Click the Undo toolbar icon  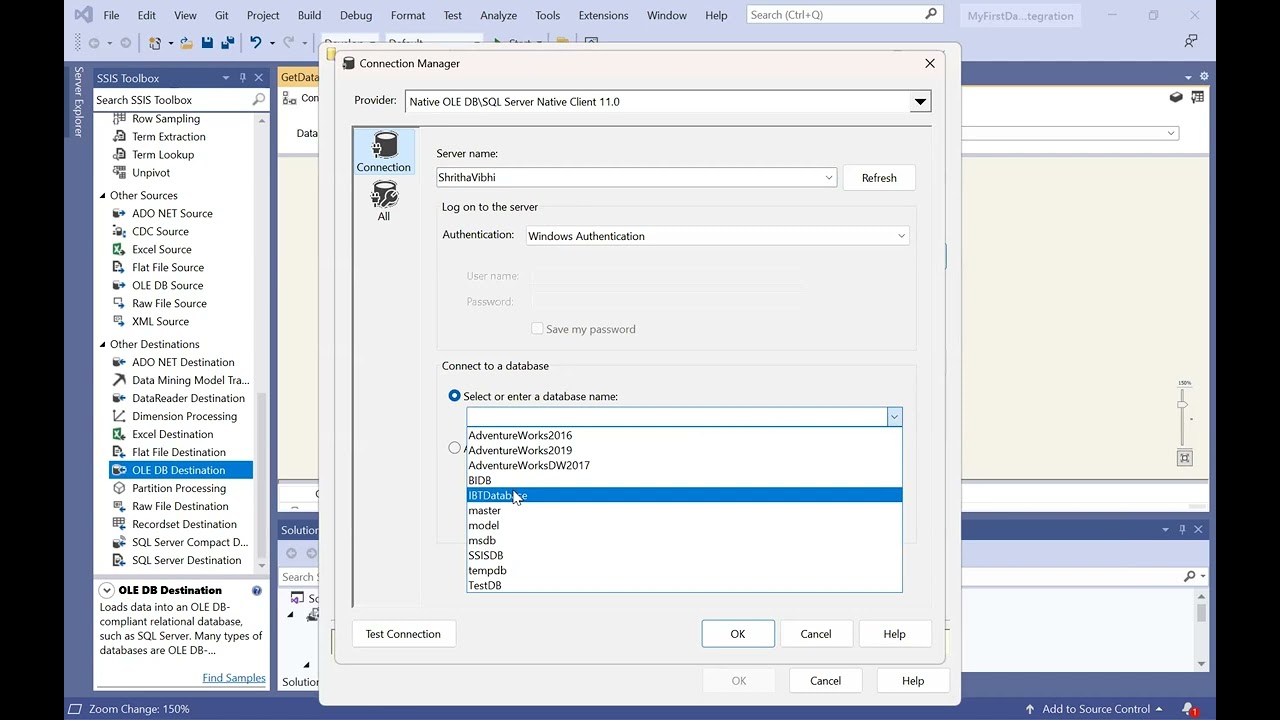point(256,43)
